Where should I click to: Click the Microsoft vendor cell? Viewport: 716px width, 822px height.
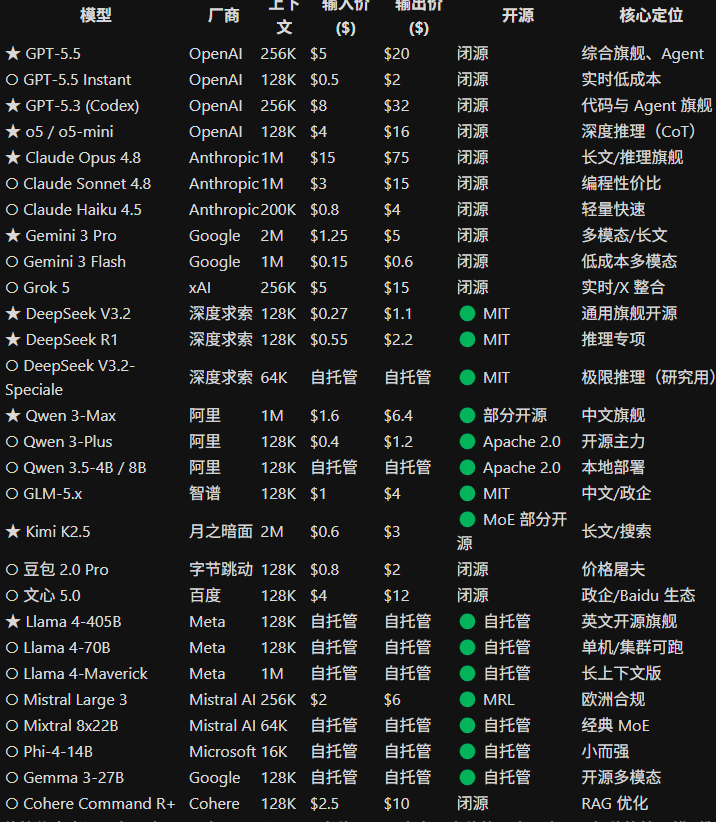(223, 752)
